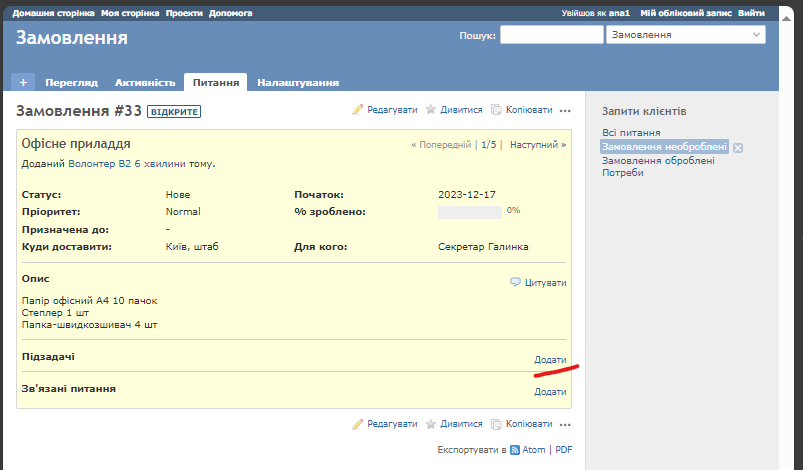
Task: Expand the project selector dropdown 'Замовлення'
Action: coord(685,34)
